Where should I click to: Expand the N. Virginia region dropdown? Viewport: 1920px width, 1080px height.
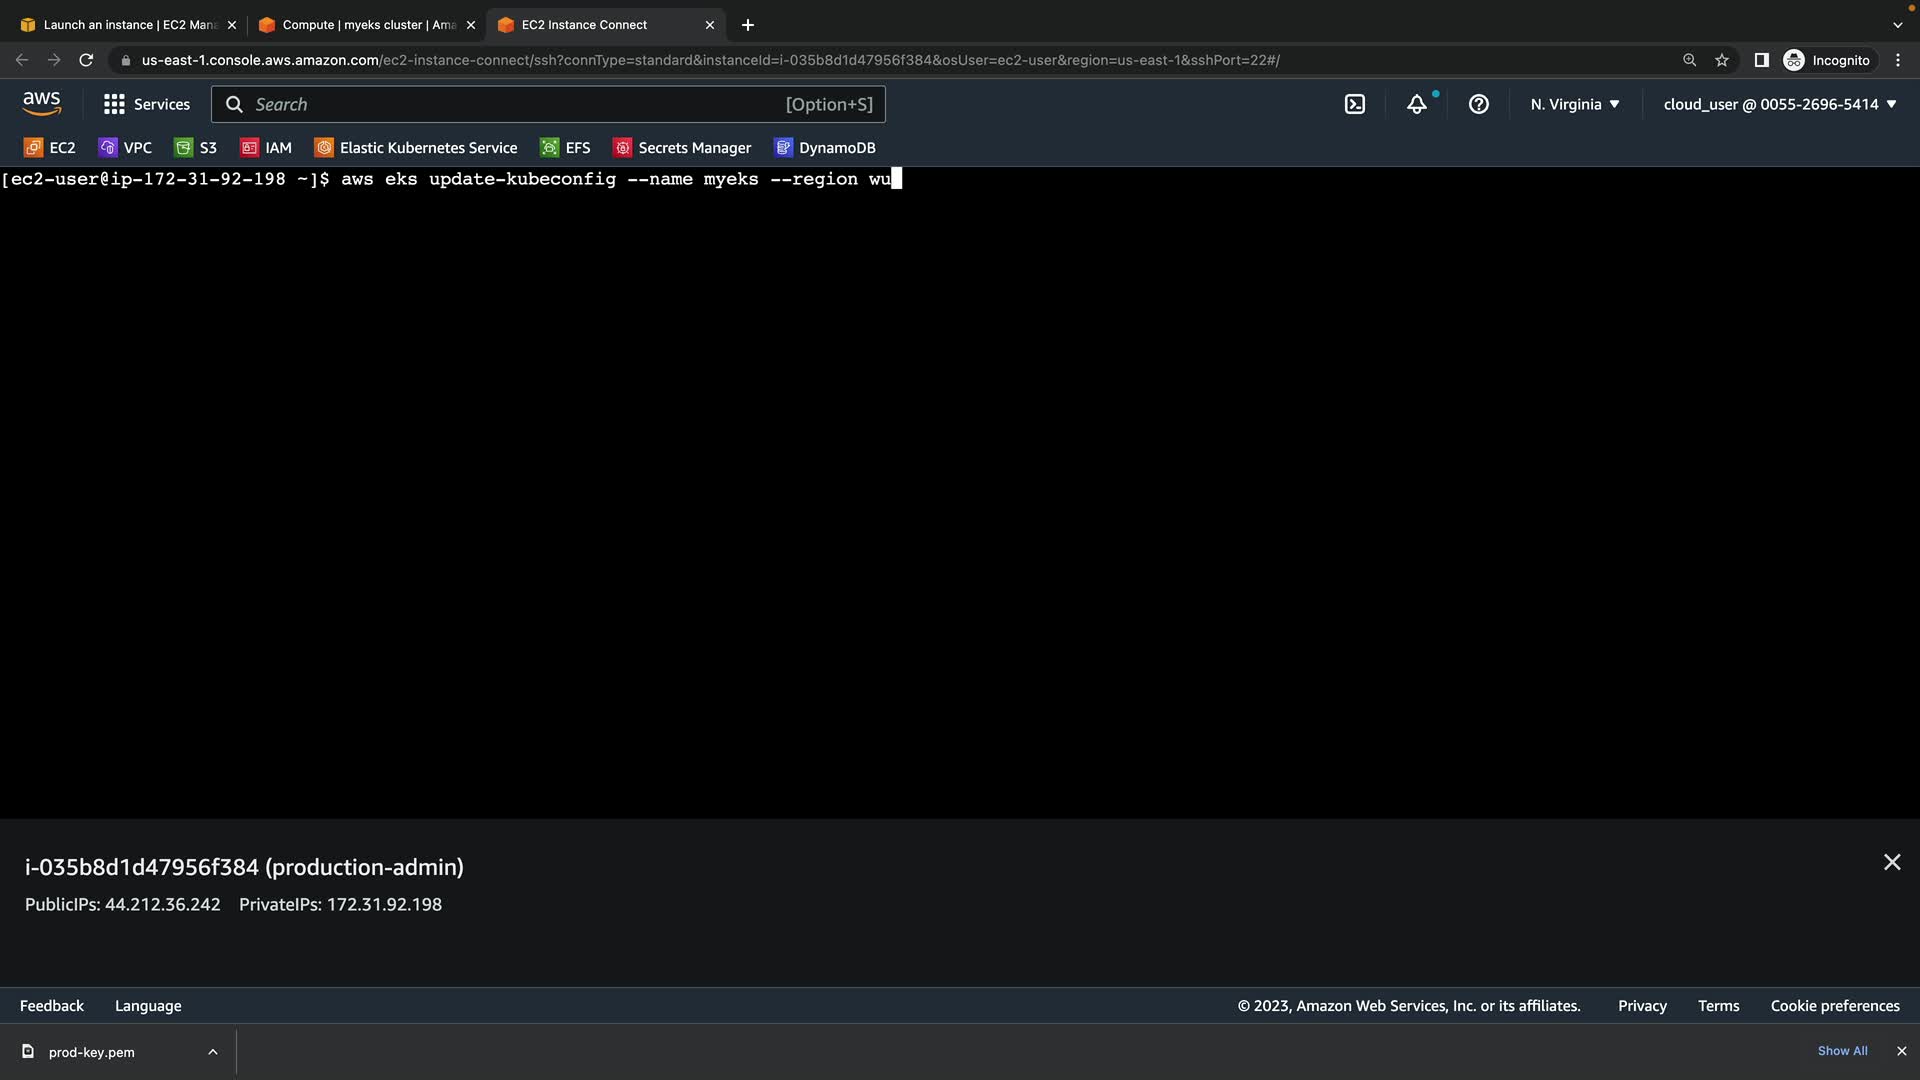click(1574, 104)
